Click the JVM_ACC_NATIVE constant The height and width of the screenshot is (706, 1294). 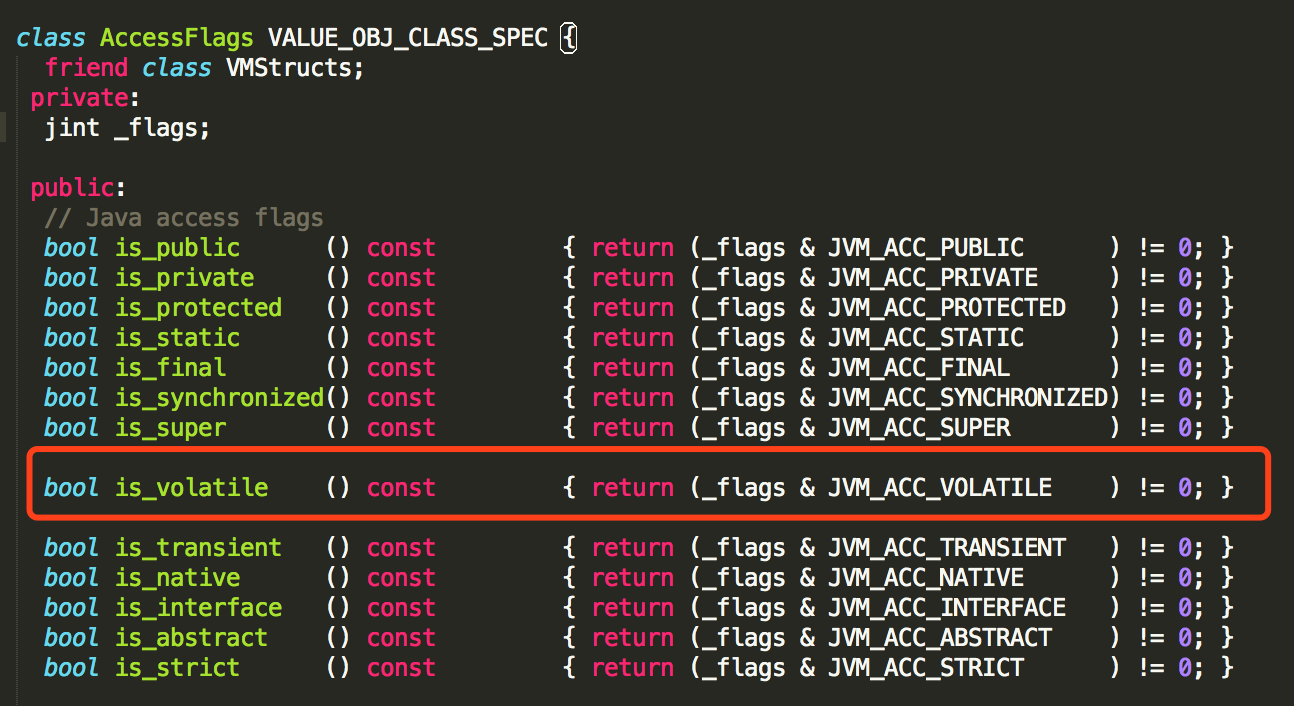coord(926,578)
